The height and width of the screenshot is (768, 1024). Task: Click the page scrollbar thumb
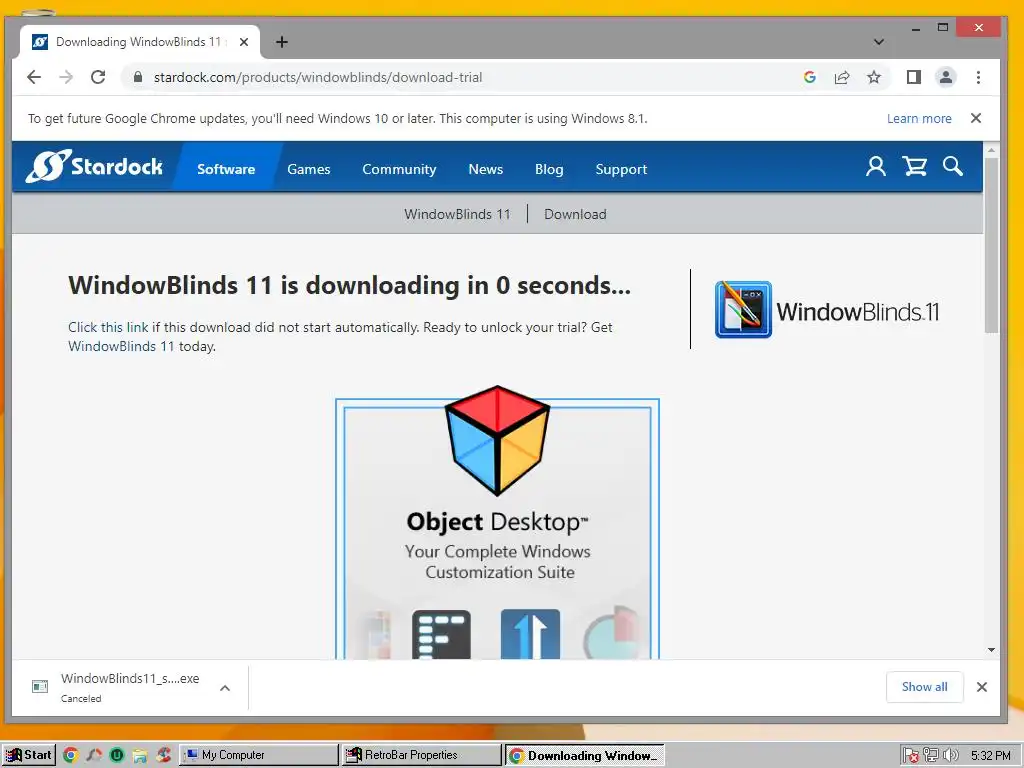[x=991, y=245]
